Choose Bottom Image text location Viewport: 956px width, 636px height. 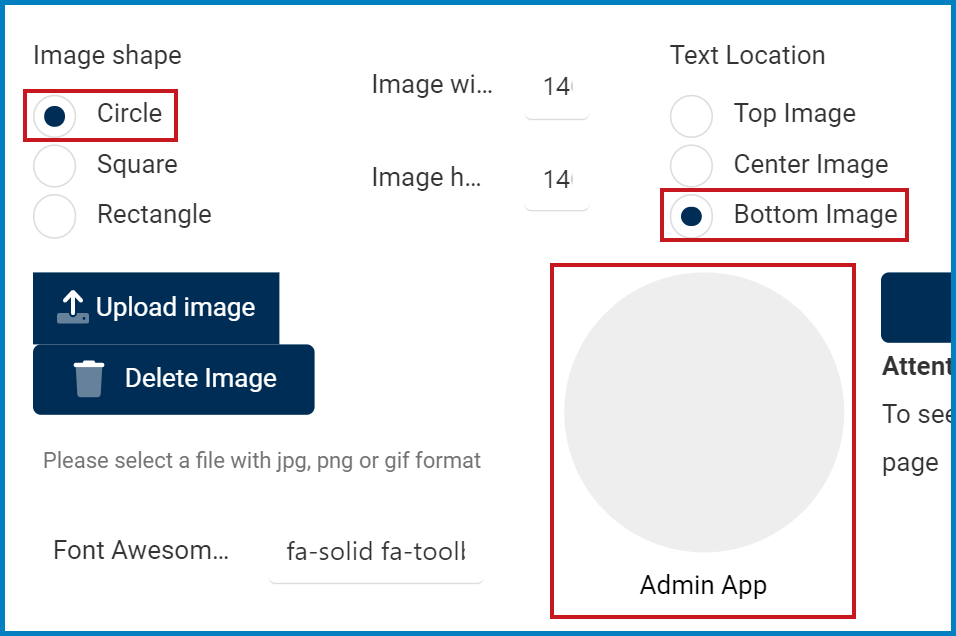691,215
